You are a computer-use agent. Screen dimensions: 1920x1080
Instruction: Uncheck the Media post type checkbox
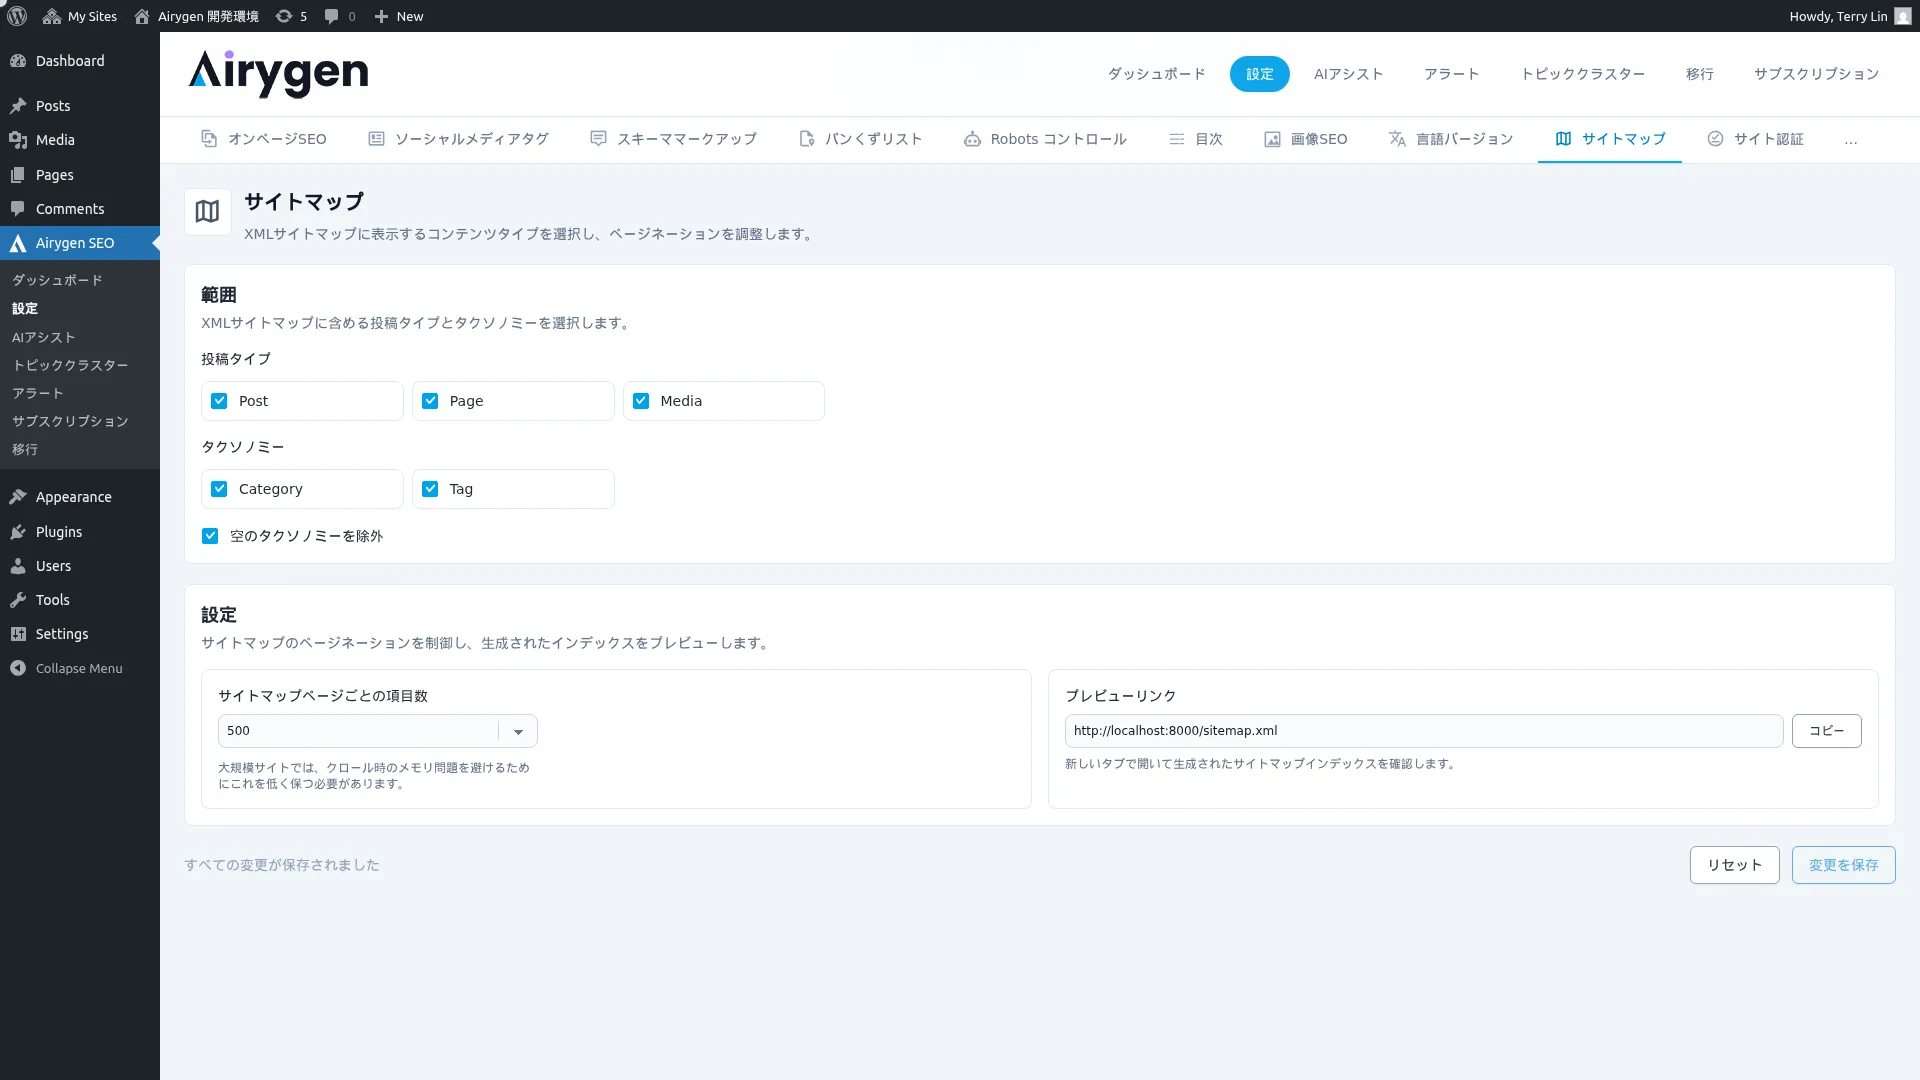click(x=641, y=401)
